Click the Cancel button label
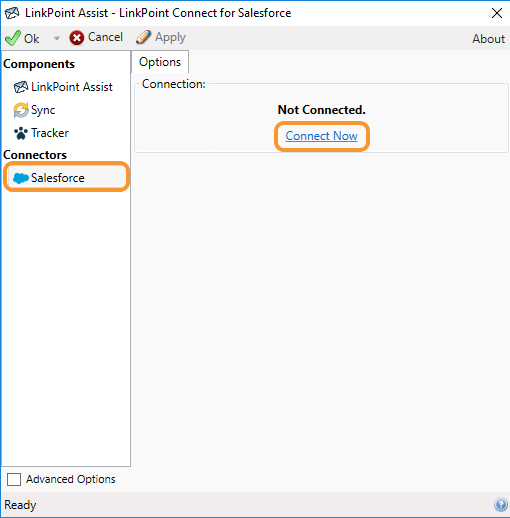The image size is (510, 518). click(105, 37)
